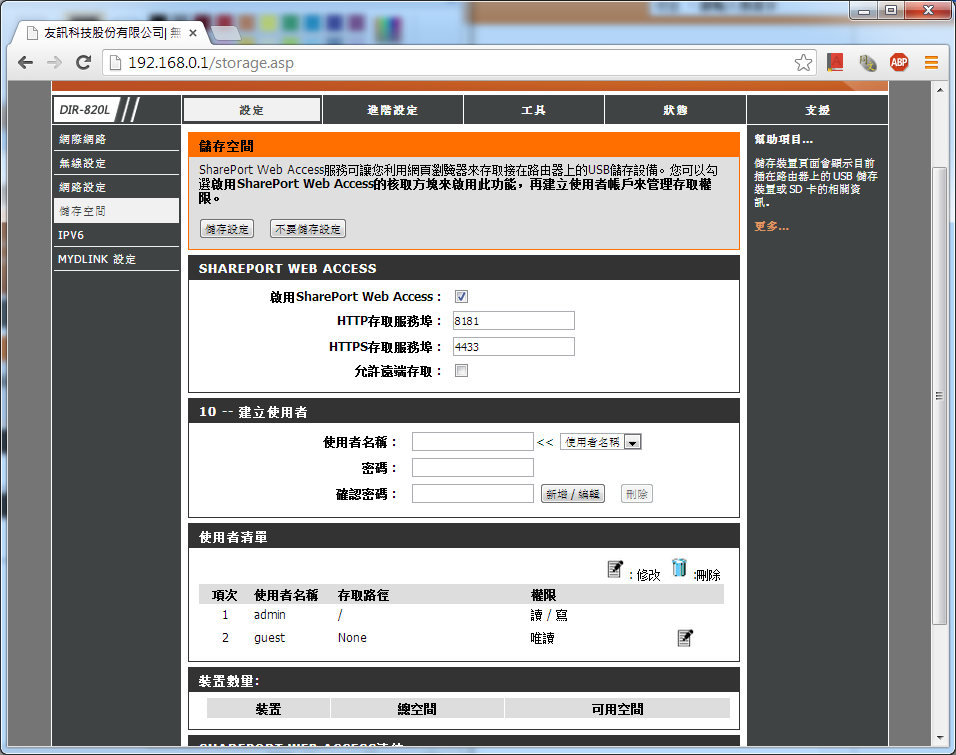Disable the SharePort Web Access checkbox
956x755 pixels.
(x=461, y=297)
